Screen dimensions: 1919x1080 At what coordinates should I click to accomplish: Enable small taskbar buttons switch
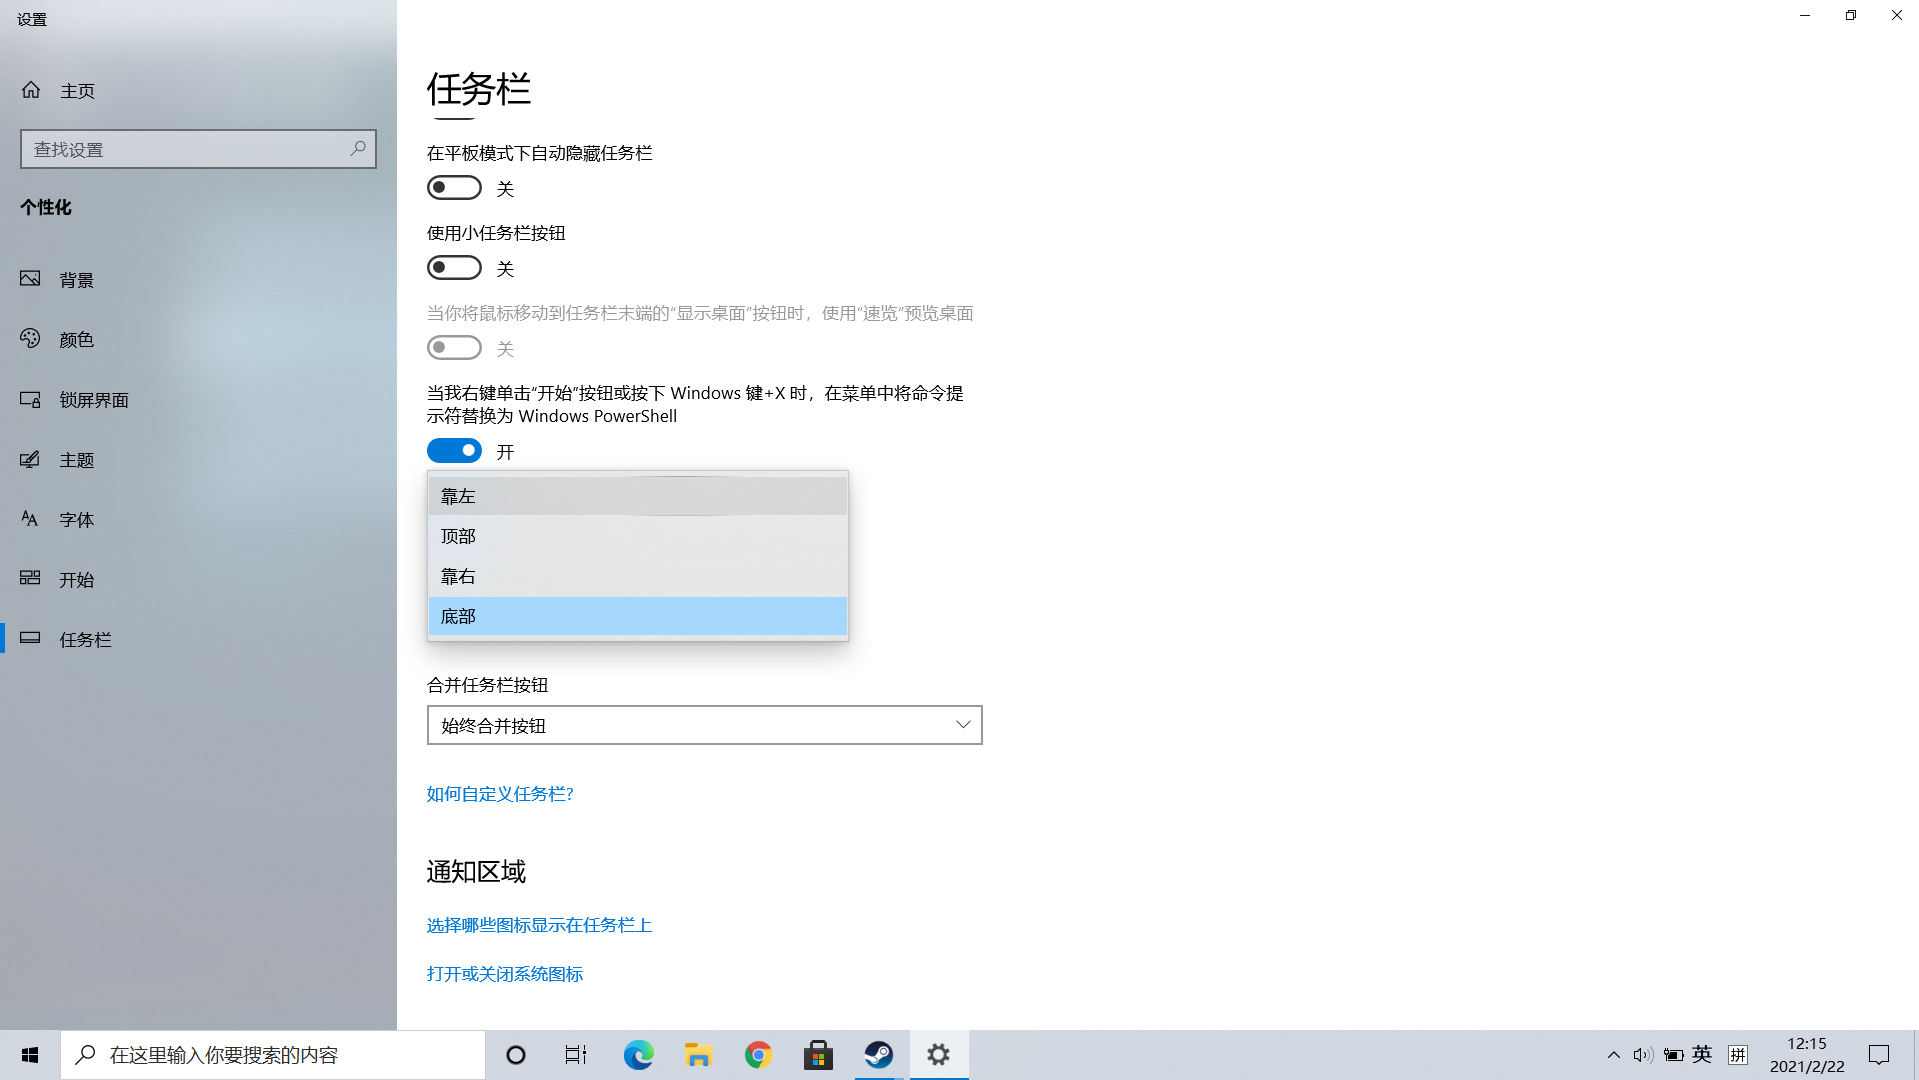point(454,268)
